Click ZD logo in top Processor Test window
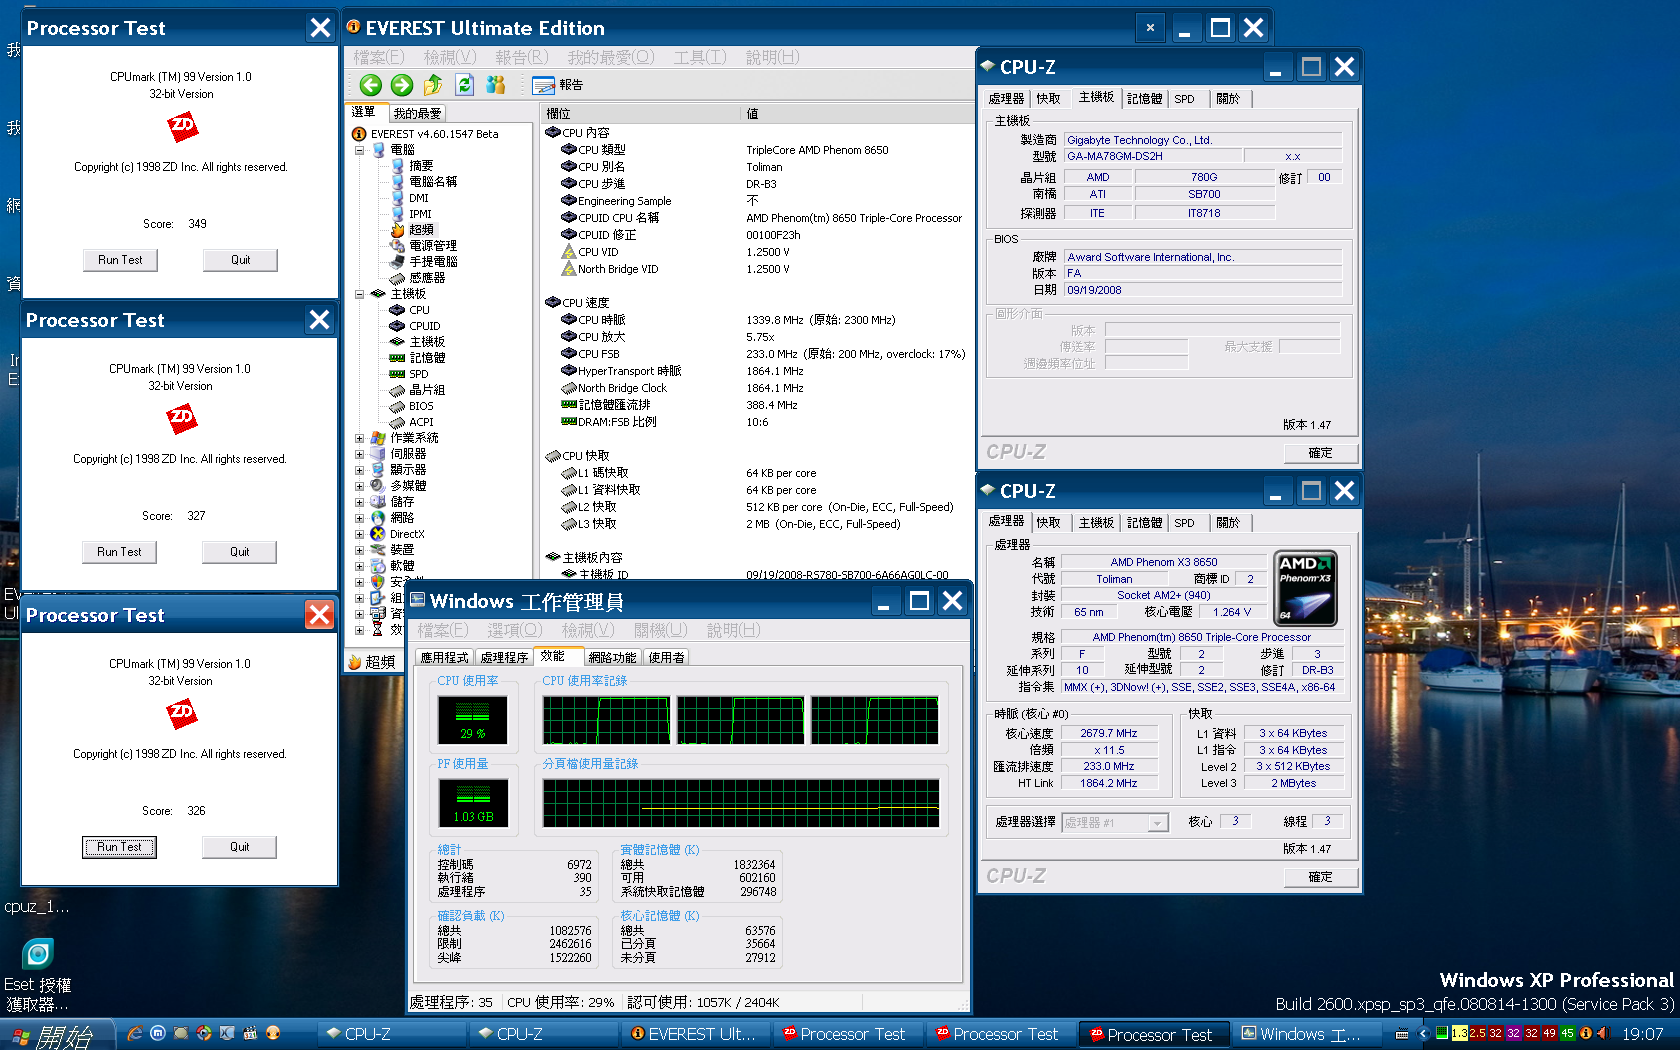Viewport: 1680px width, 1050px height. pos(182,126)
